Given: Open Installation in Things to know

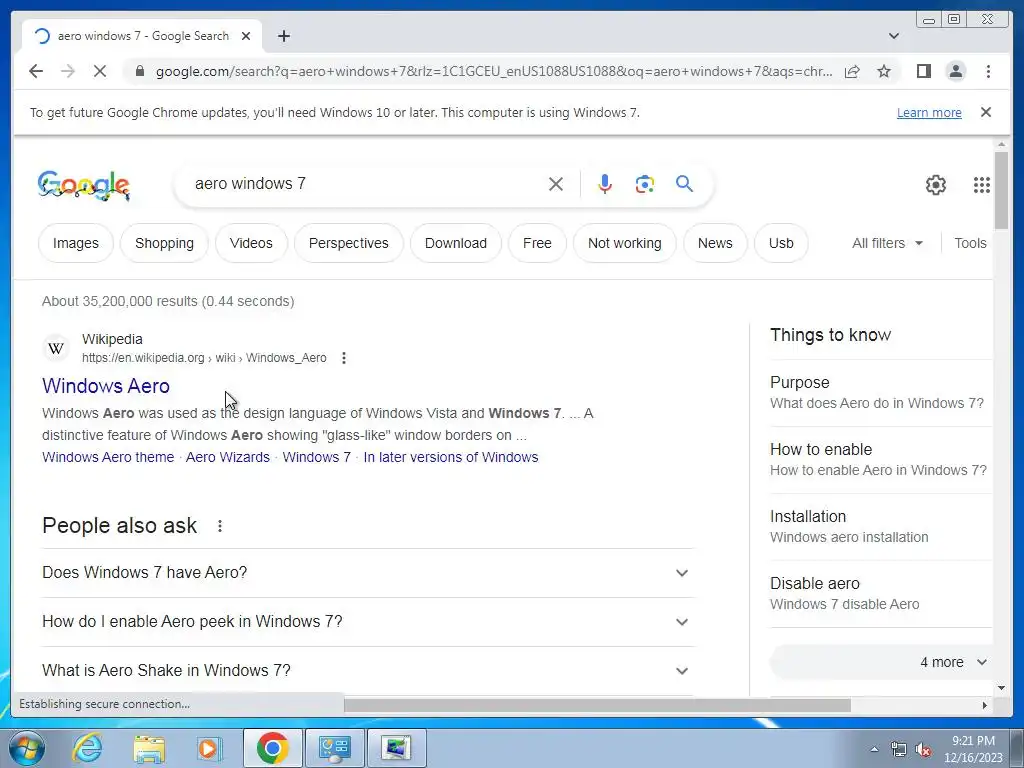Looking at the screenshot, I should point(880,526).
